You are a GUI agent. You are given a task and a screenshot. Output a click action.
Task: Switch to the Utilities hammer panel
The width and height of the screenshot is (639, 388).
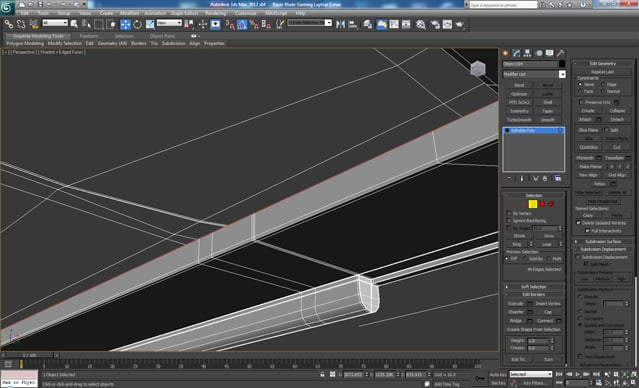pos(560,53)
